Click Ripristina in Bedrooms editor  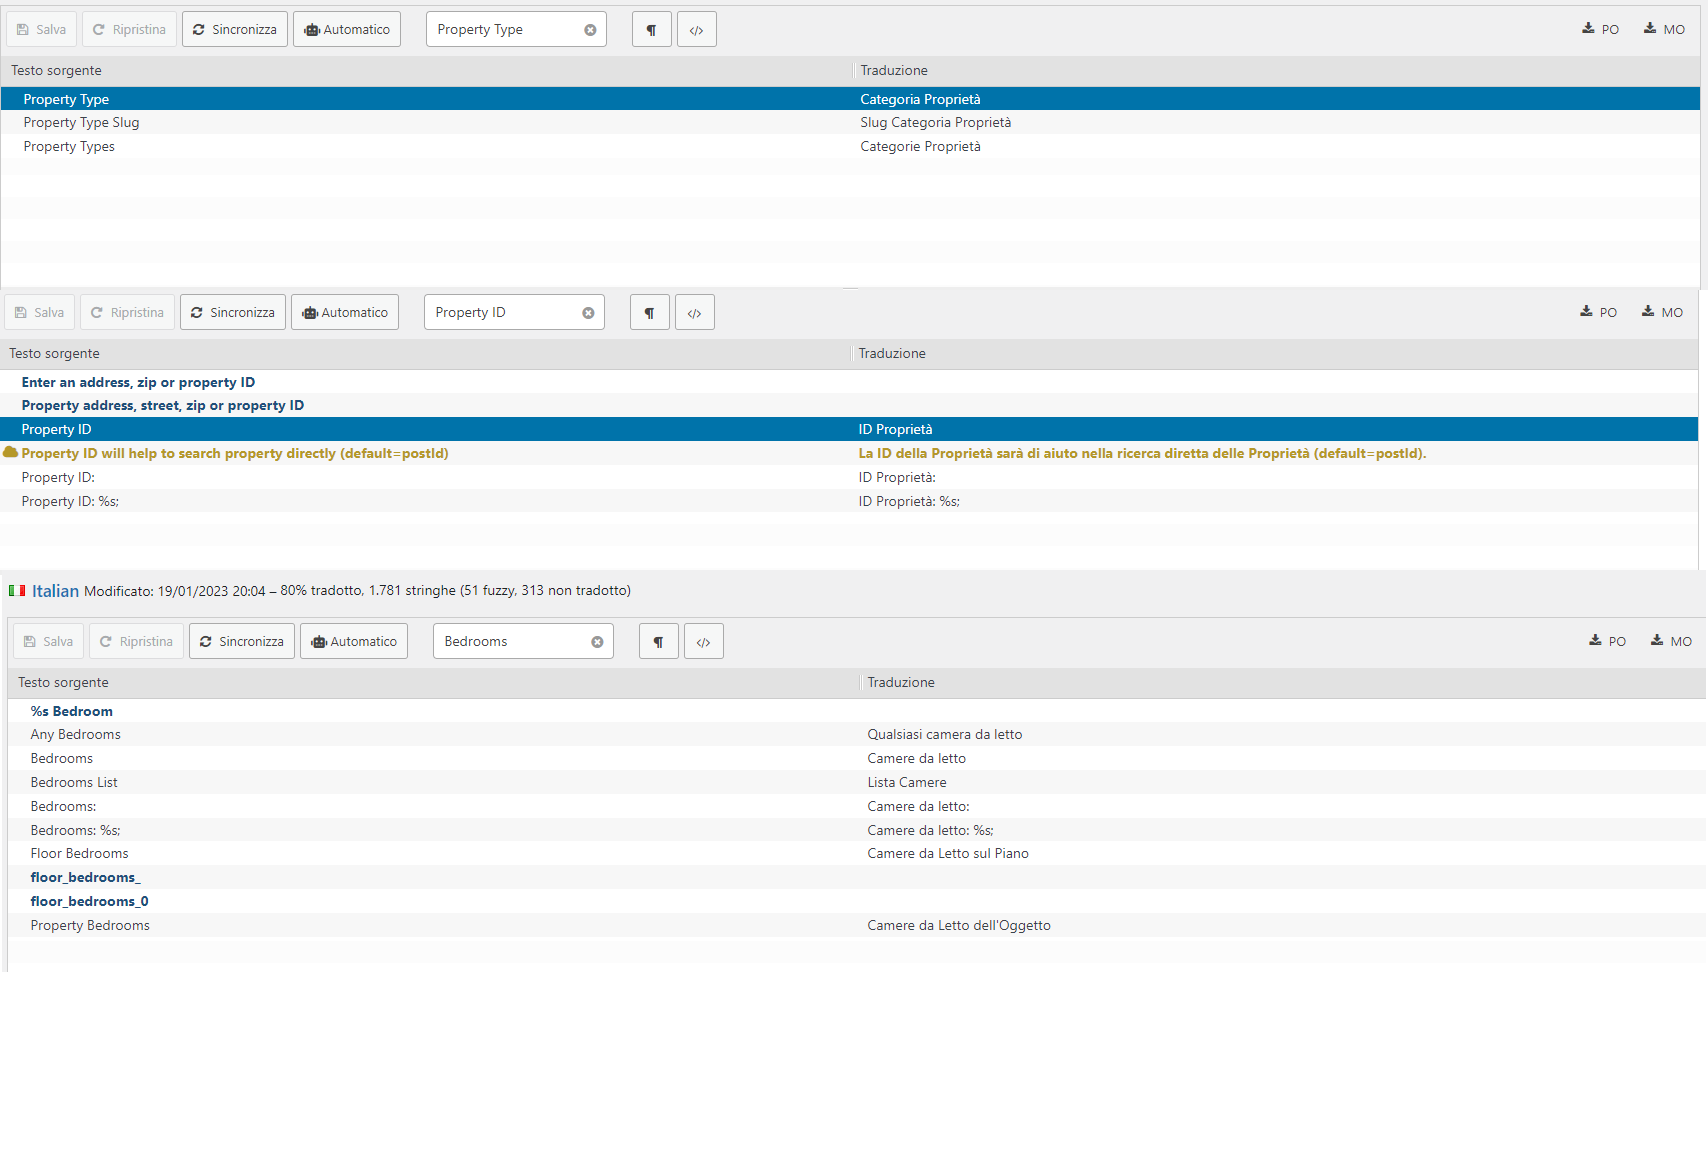point(137,642)
